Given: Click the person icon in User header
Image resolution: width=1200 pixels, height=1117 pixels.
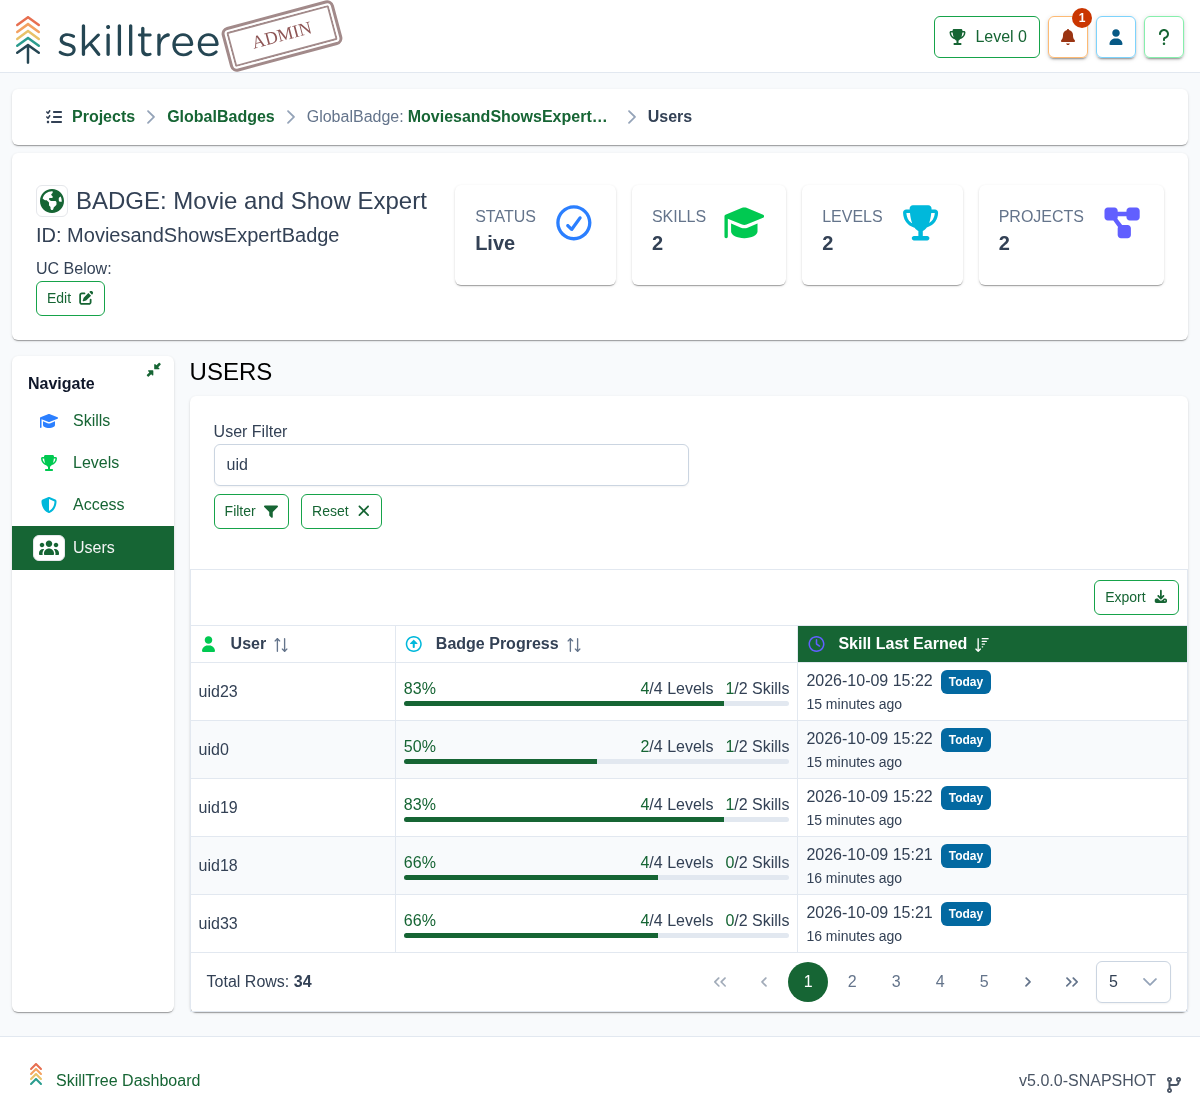Looking at the screenshot, I should [209, 644].
